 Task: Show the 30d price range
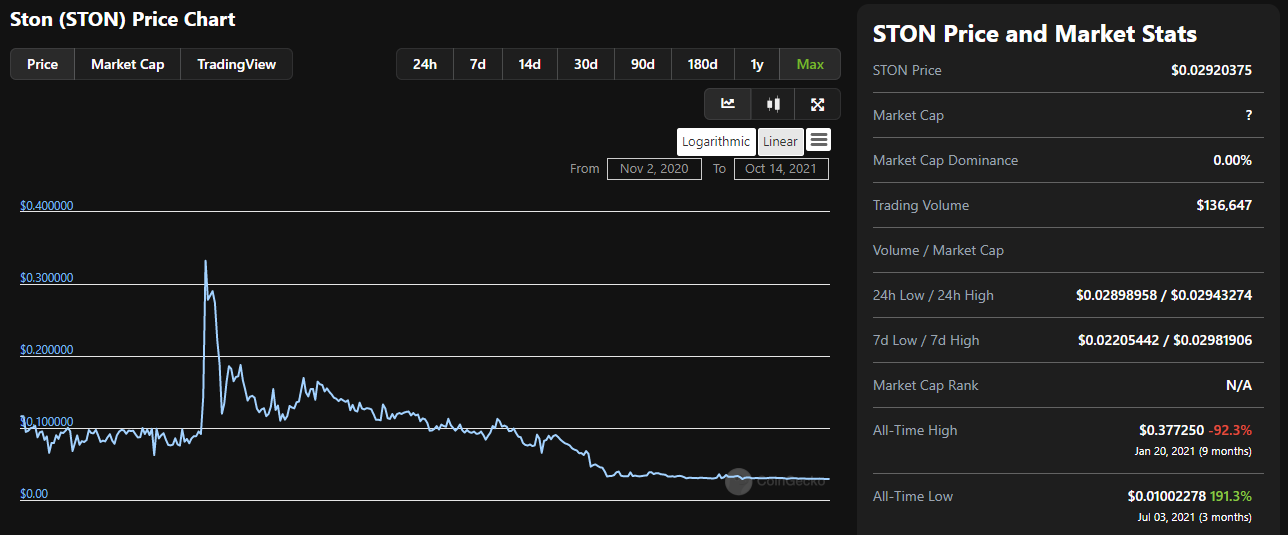(x=586, y=64)
